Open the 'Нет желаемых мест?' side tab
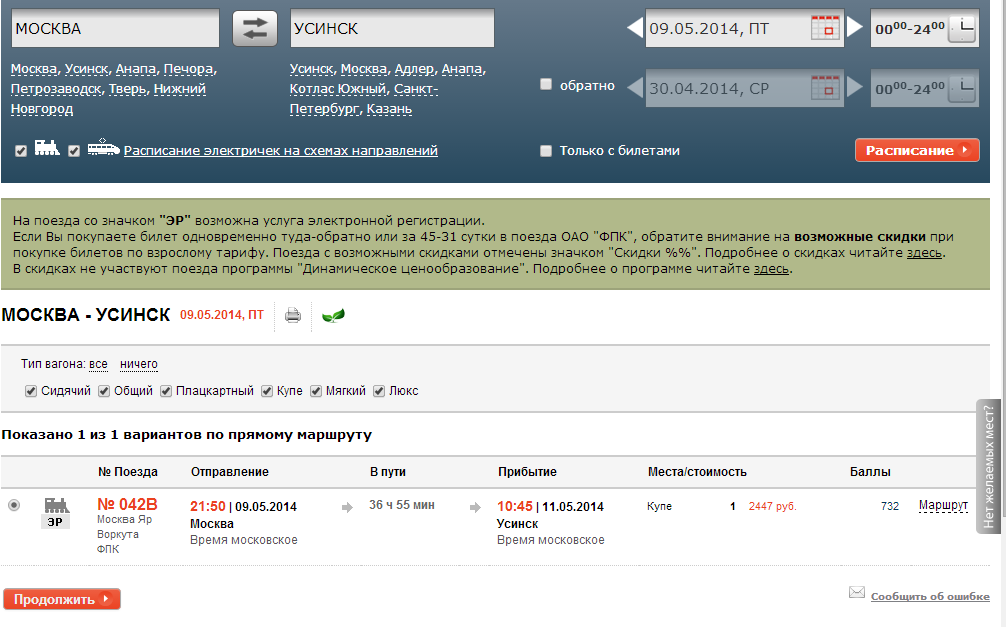The width and height of the screenshot is (1006, 627). (x=989, y=466)
